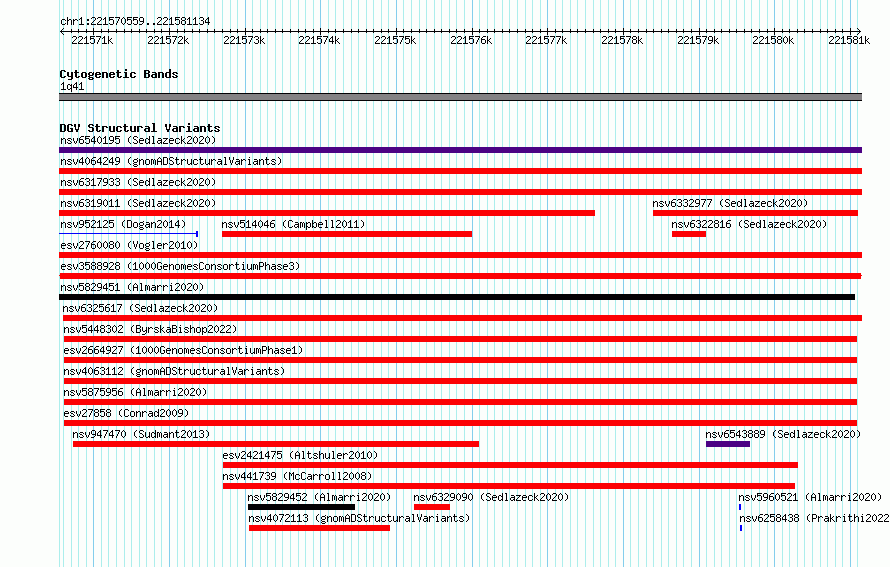Select the red bar under nsv4064249
The width and height of the screenshot is (890, 567).
[x=460, y=171]
